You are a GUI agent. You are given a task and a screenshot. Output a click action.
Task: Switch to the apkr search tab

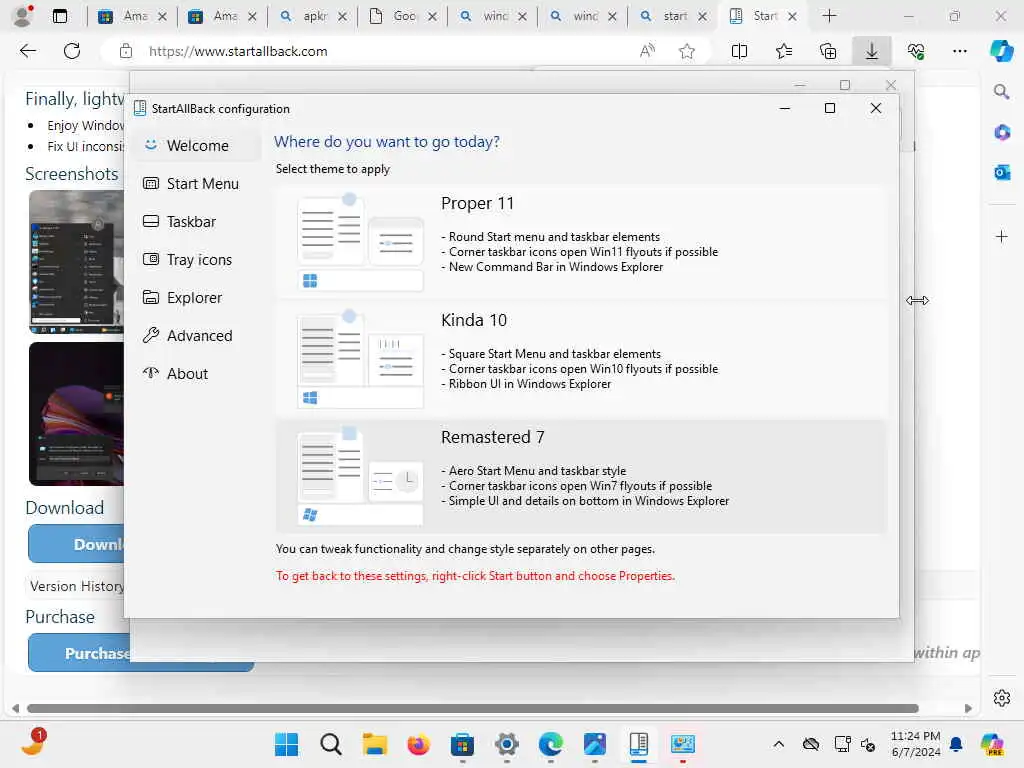click(313, 16)
